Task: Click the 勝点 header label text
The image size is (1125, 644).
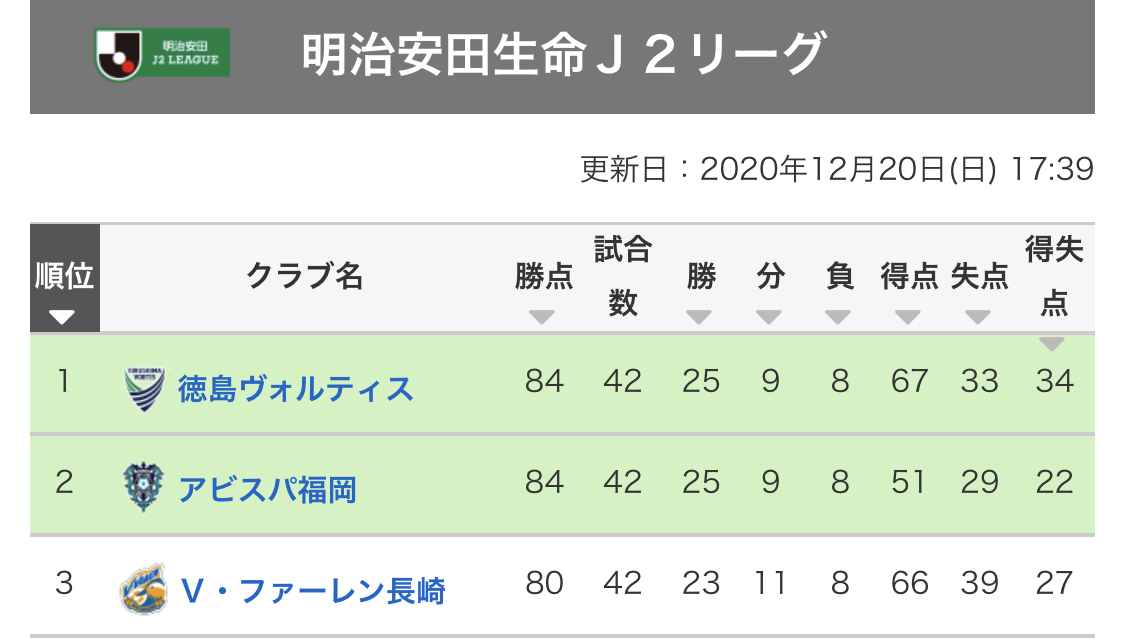Action: point(544,276)
